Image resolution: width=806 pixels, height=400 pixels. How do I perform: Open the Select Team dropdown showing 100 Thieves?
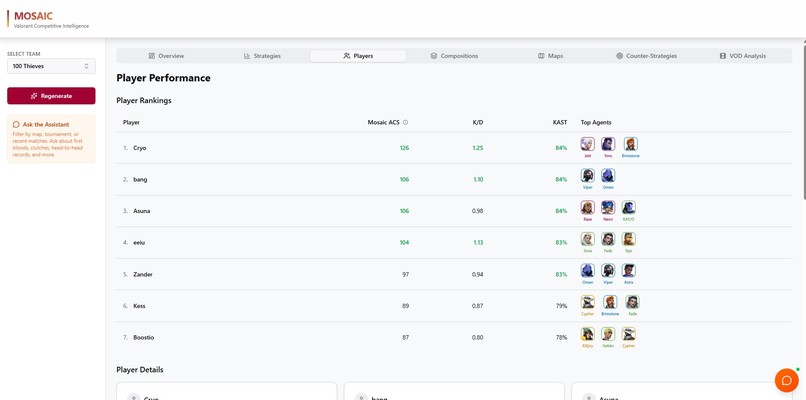pos(51,66)
